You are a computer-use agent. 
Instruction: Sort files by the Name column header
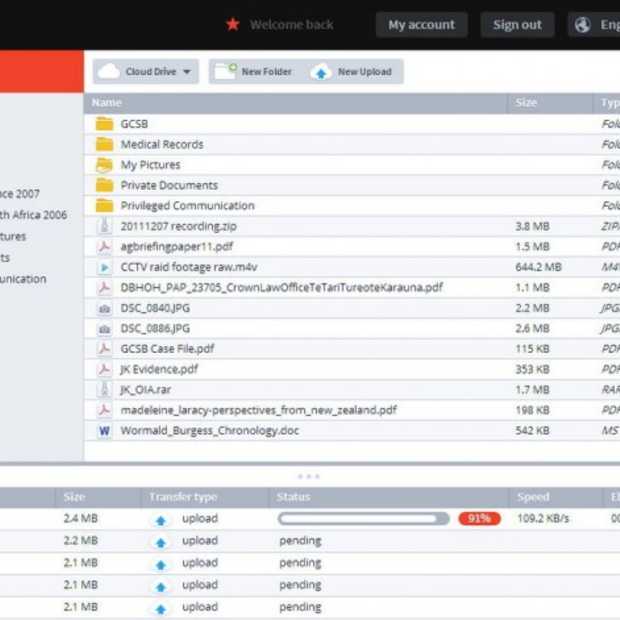107,103
